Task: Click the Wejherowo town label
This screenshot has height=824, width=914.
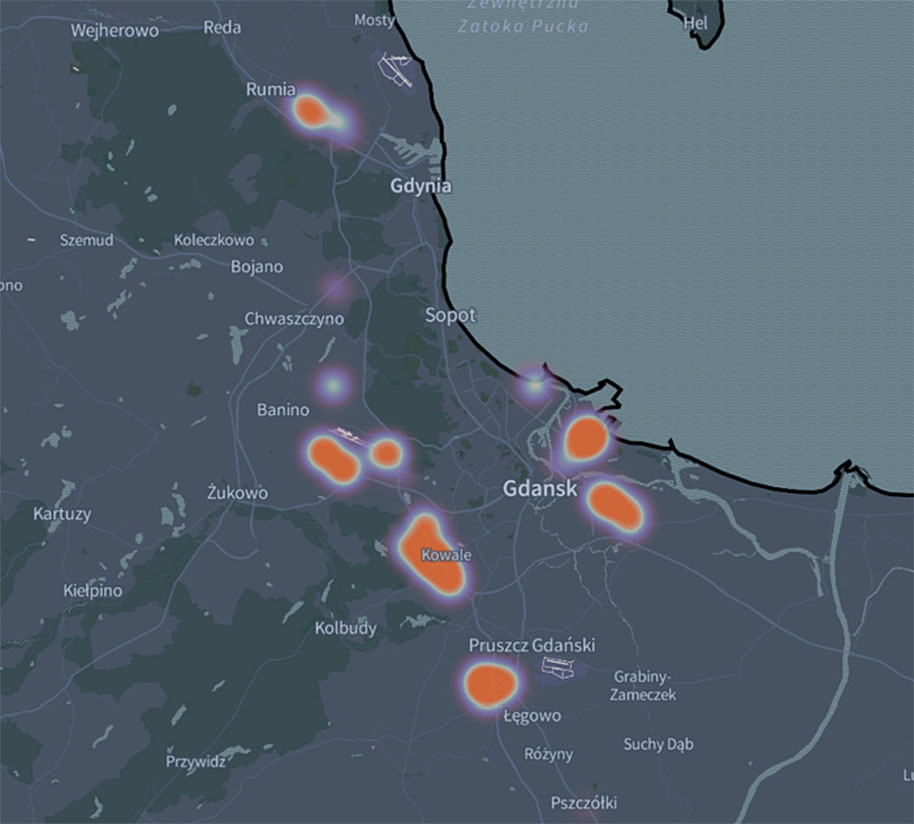Action: 115,31
